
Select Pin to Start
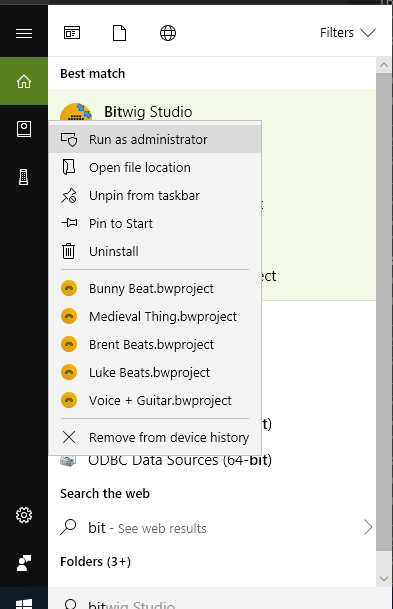click(155, 223)
